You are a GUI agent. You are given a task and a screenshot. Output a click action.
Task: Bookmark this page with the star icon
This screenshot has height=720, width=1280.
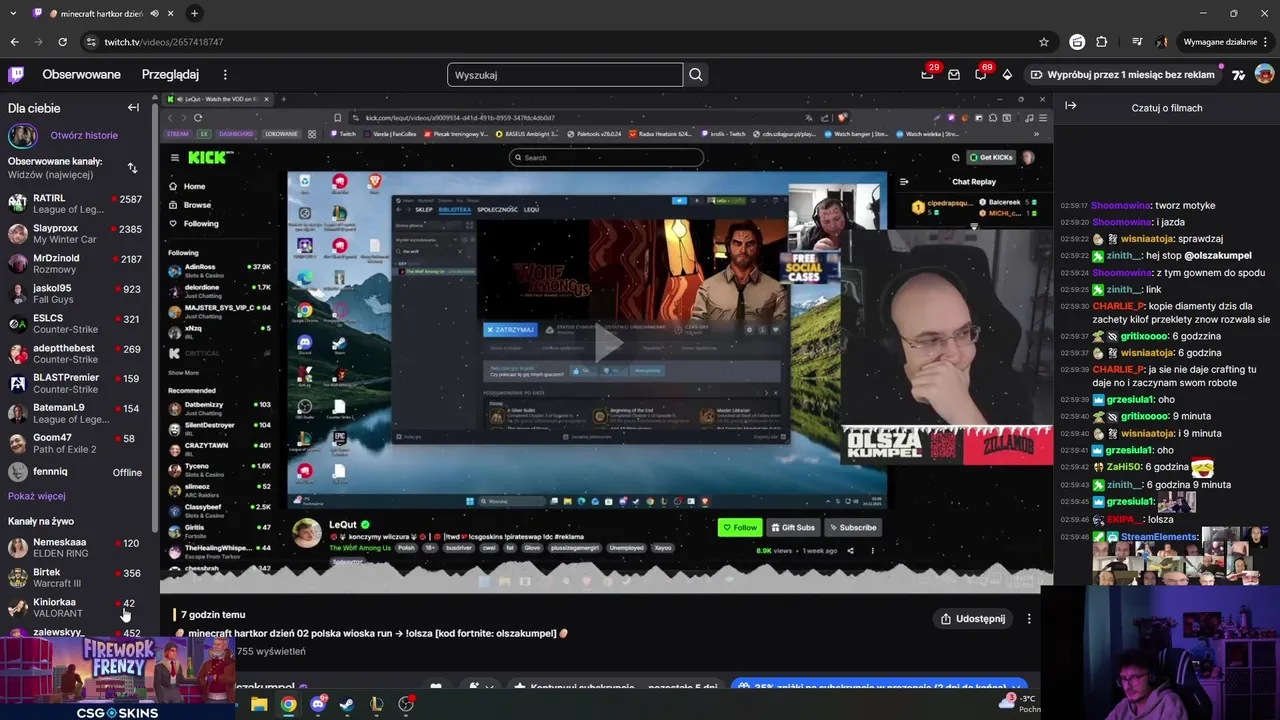1044,42
